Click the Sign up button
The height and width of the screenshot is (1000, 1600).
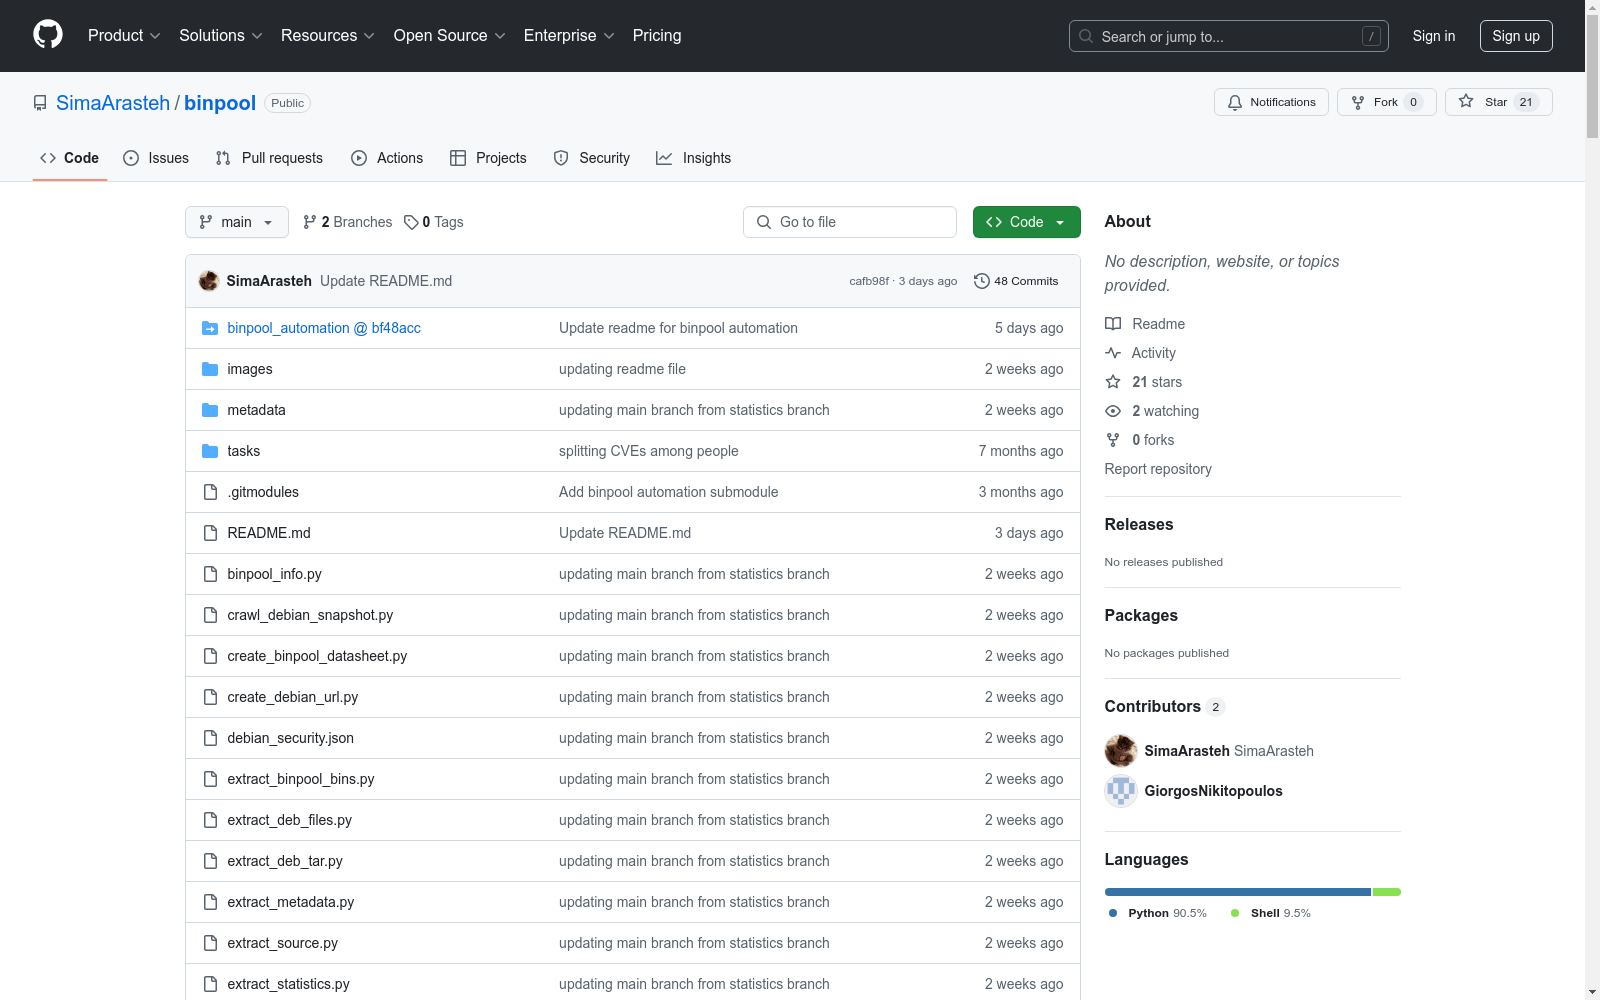coord(1516,36)
